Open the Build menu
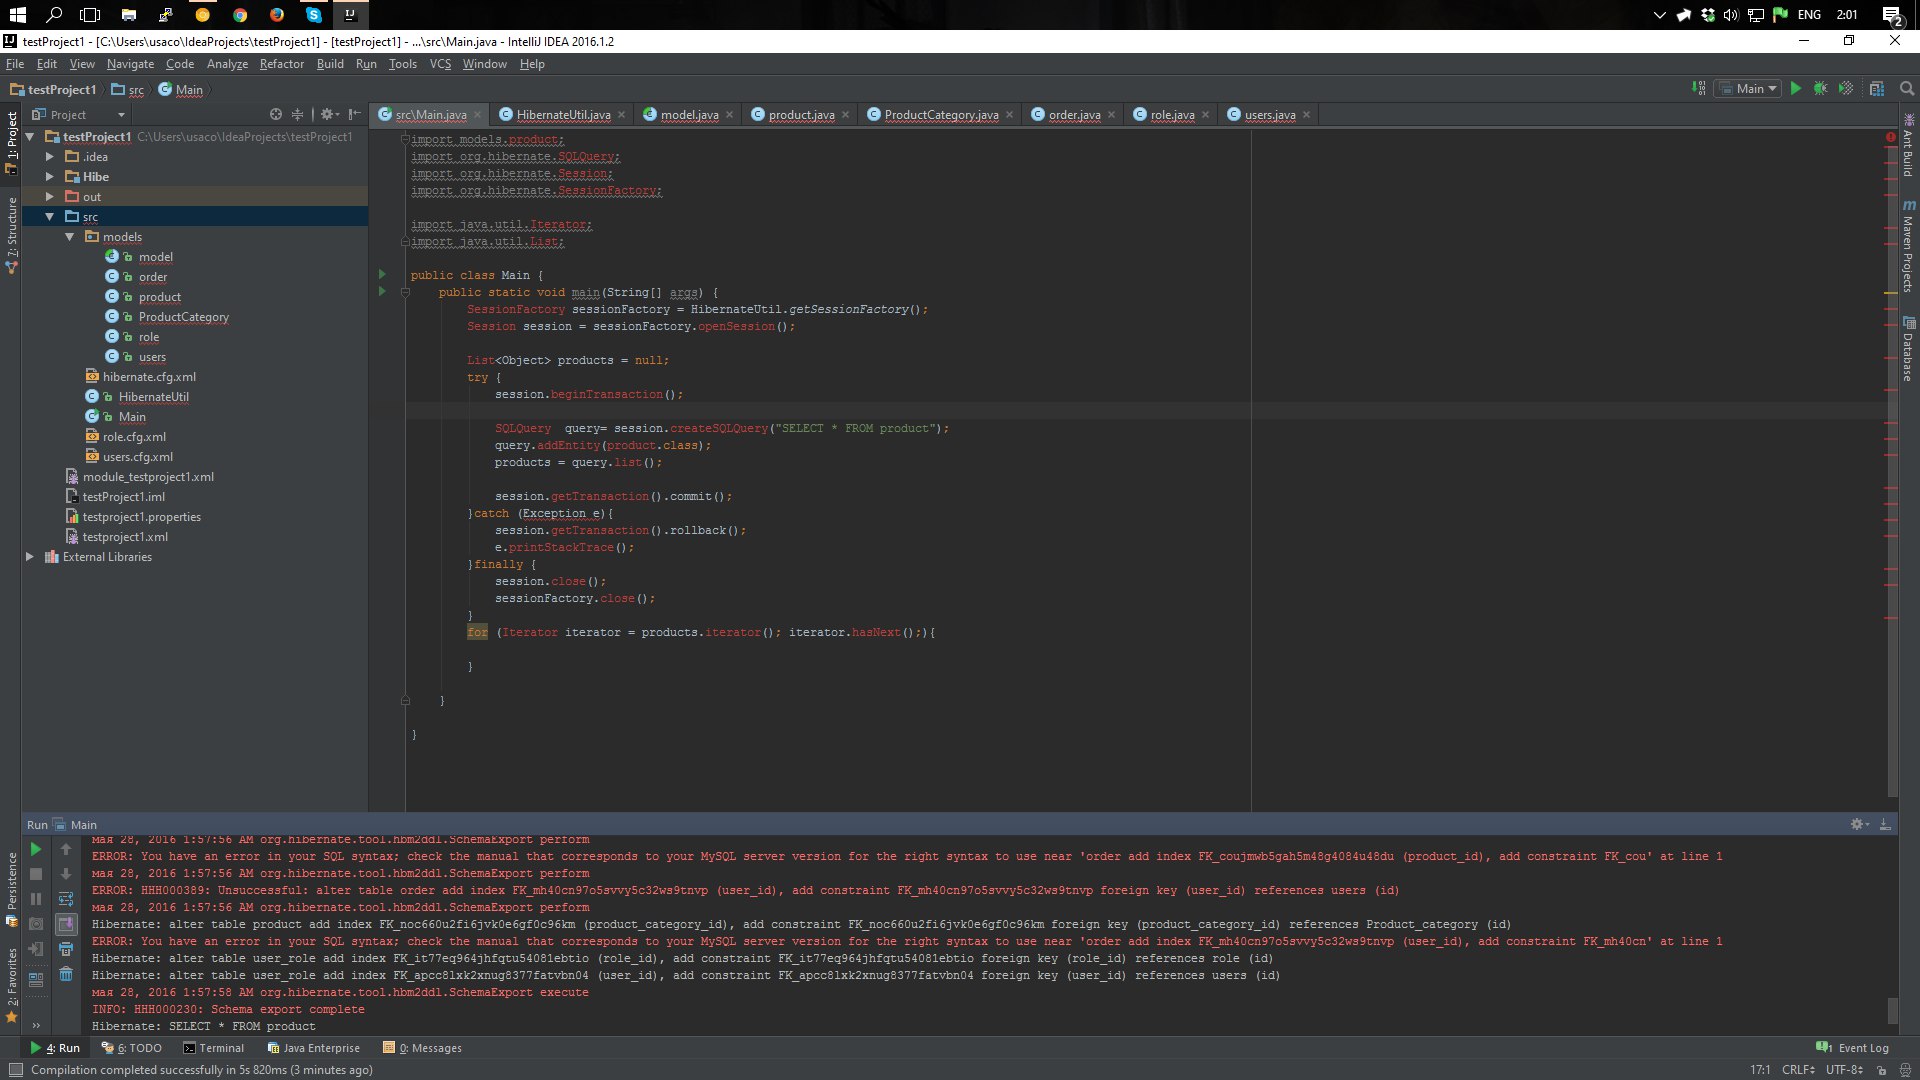Screen dimensions: 1920x1080 click(x=330, y=63)
